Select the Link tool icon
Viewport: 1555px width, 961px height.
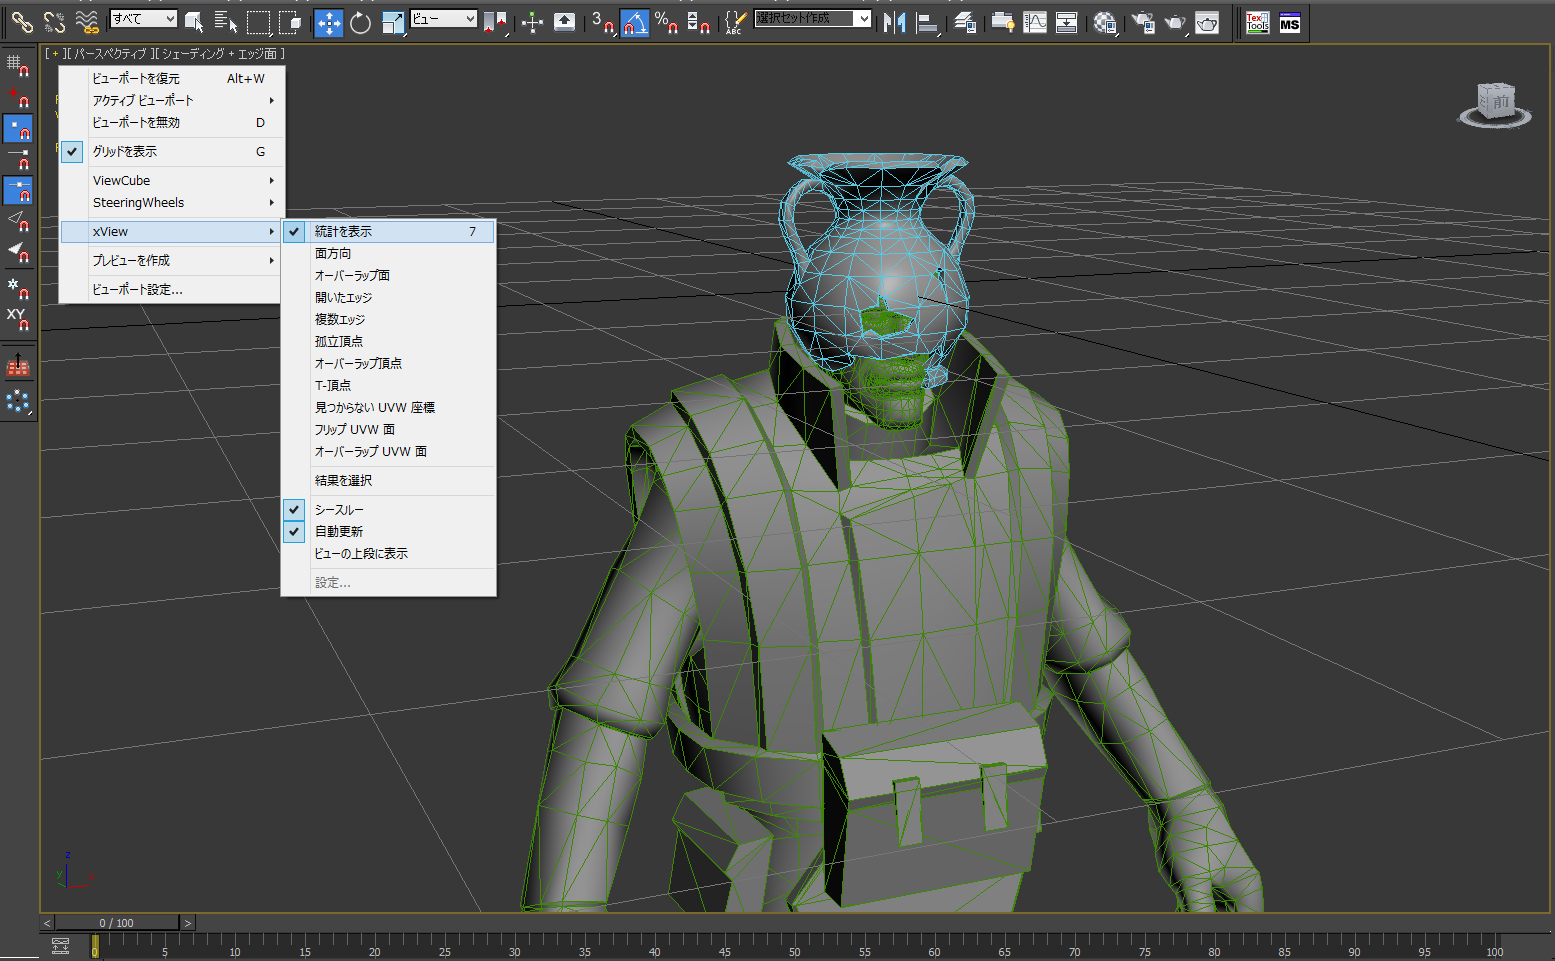(x=22, y=22)
